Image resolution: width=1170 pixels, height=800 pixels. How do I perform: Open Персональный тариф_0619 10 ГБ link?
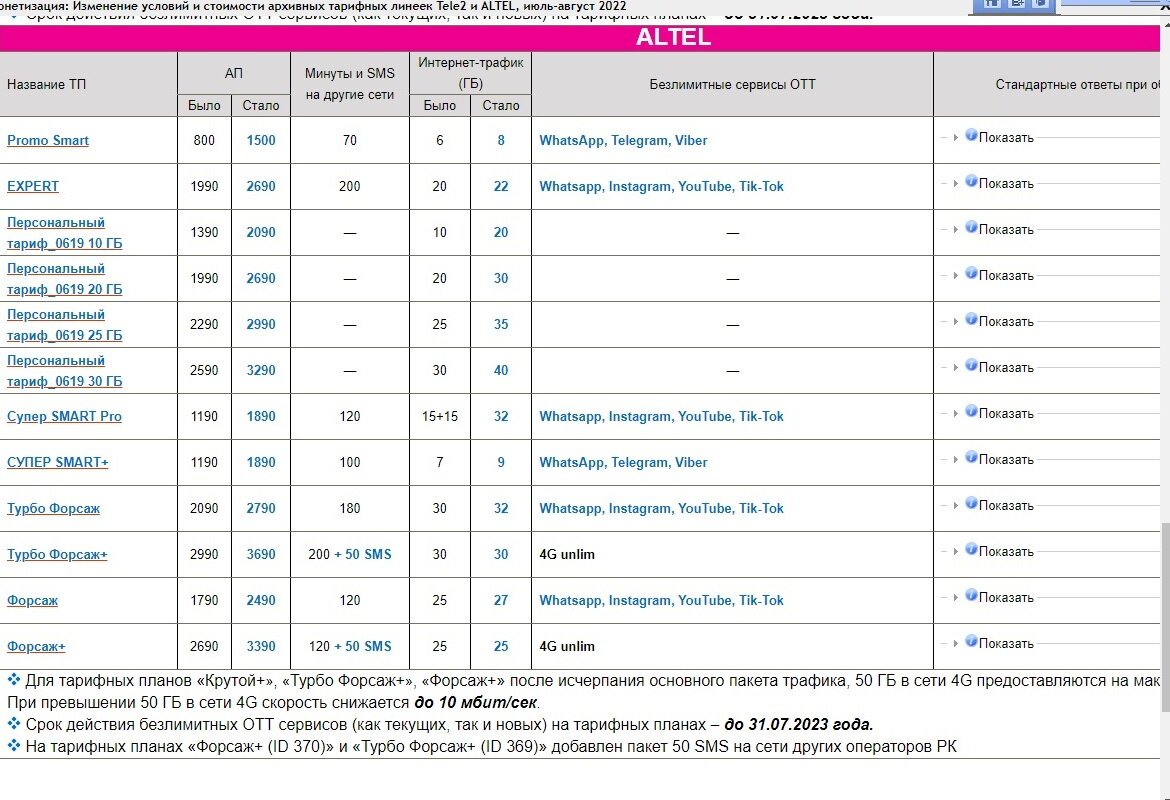(64, 233)
